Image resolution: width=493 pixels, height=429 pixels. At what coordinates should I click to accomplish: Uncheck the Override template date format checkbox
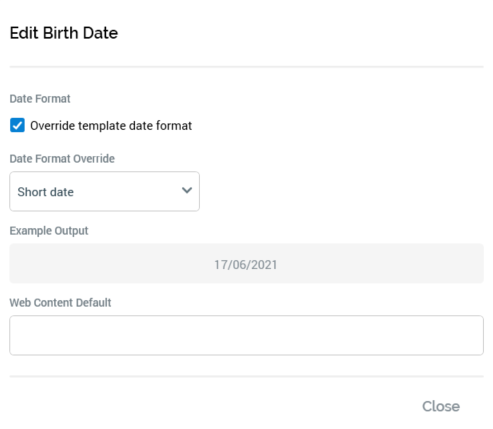coord(17,125)
